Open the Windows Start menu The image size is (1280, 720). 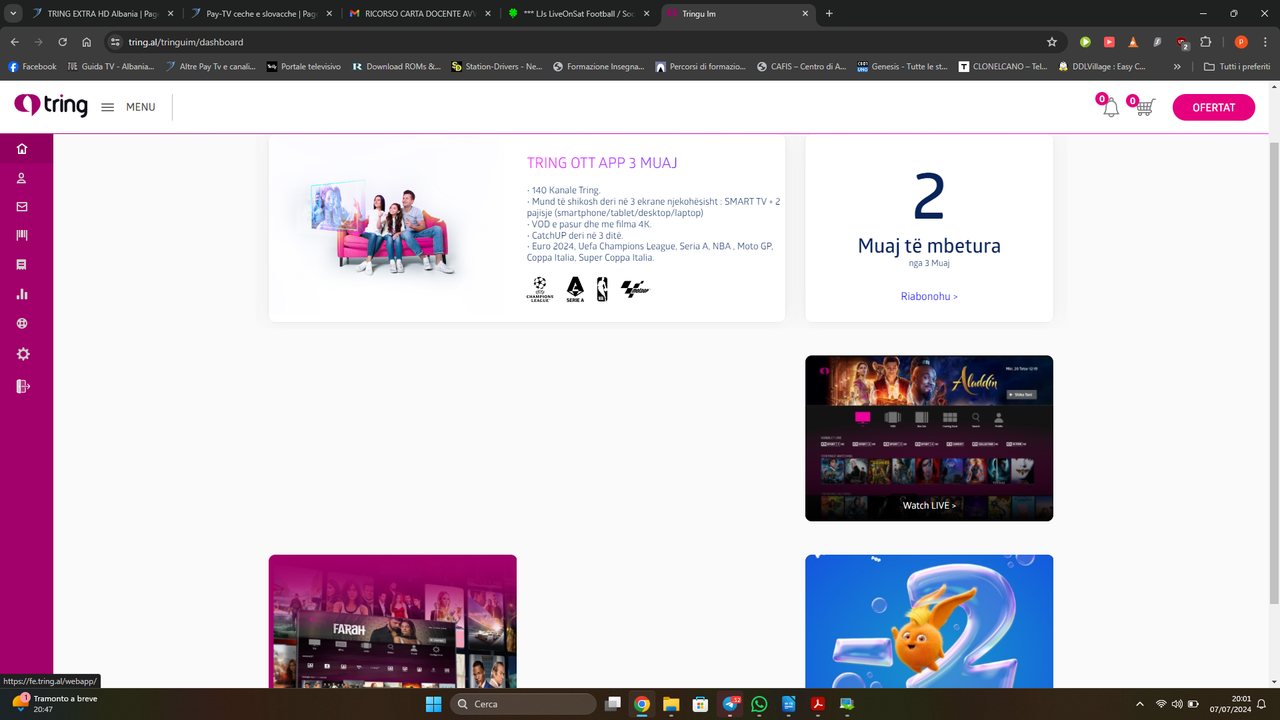(433, 704)
